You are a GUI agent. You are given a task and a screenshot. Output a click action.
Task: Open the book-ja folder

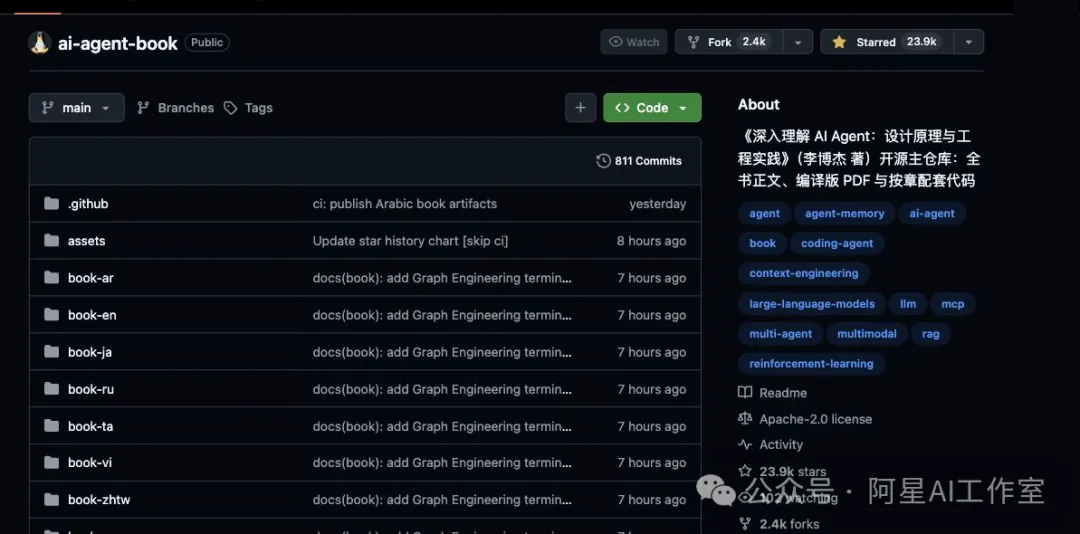[90, 353]
